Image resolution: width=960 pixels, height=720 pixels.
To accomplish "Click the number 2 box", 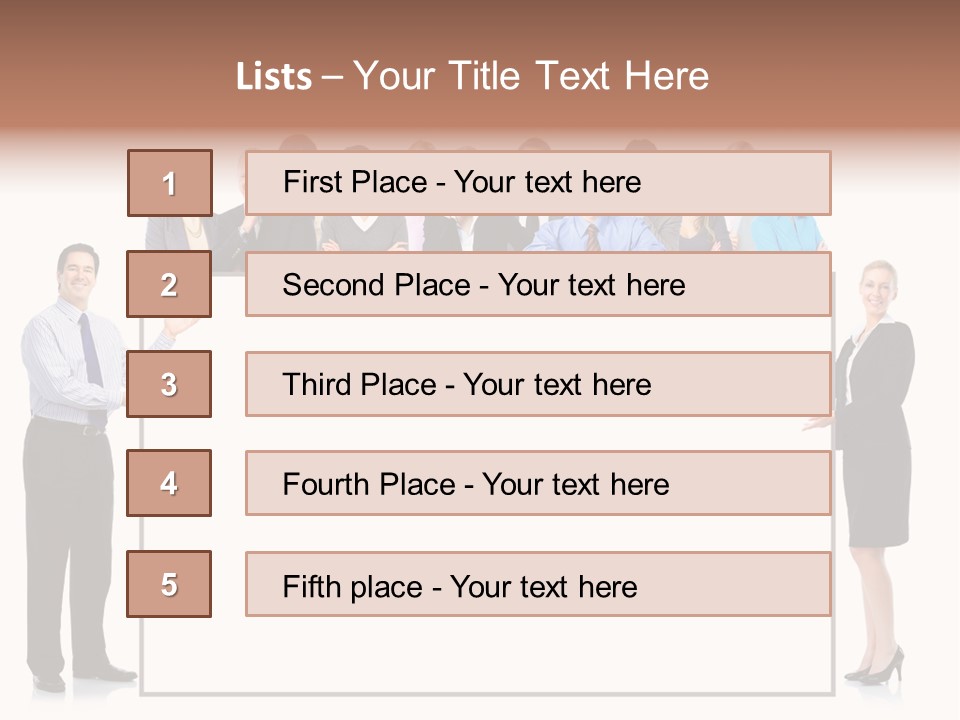I will pyautogui.click(x=169, y=284).
